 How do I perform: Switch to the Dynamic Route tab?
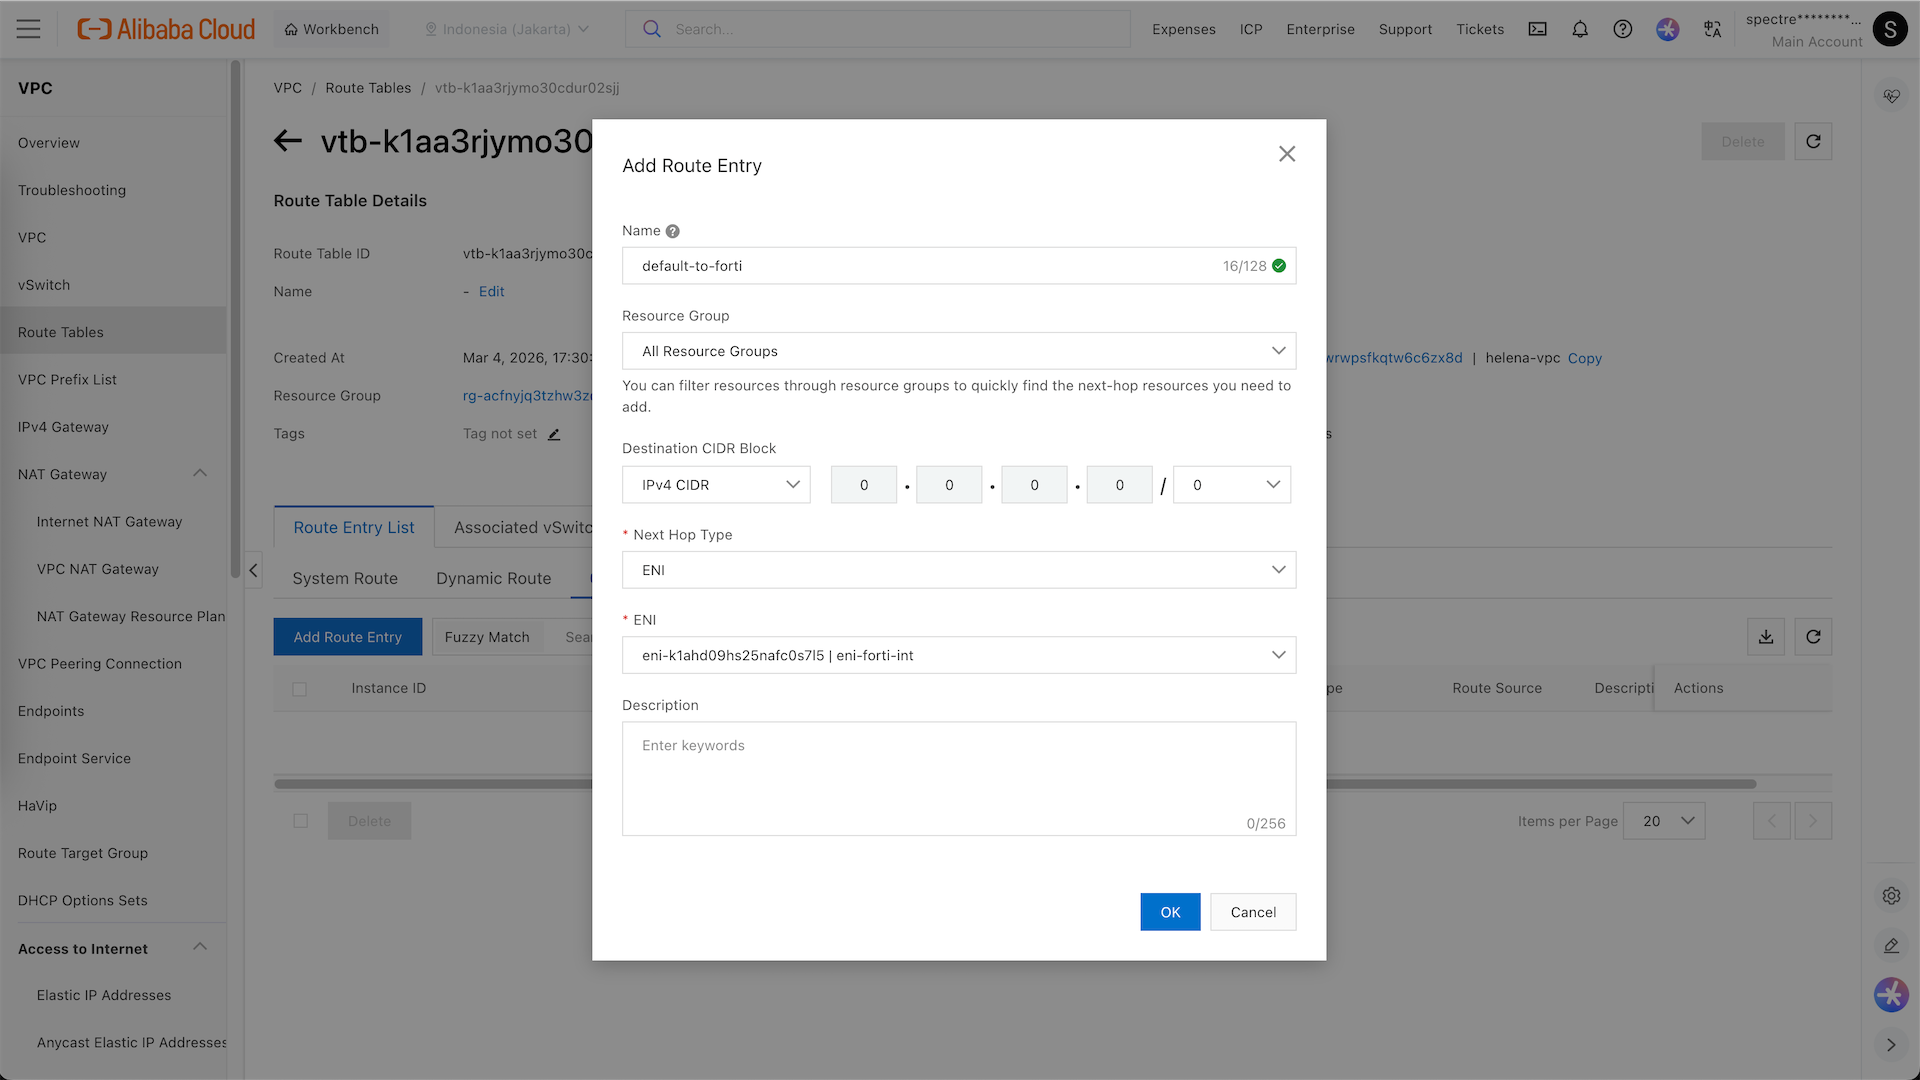[x=493, y=578]
